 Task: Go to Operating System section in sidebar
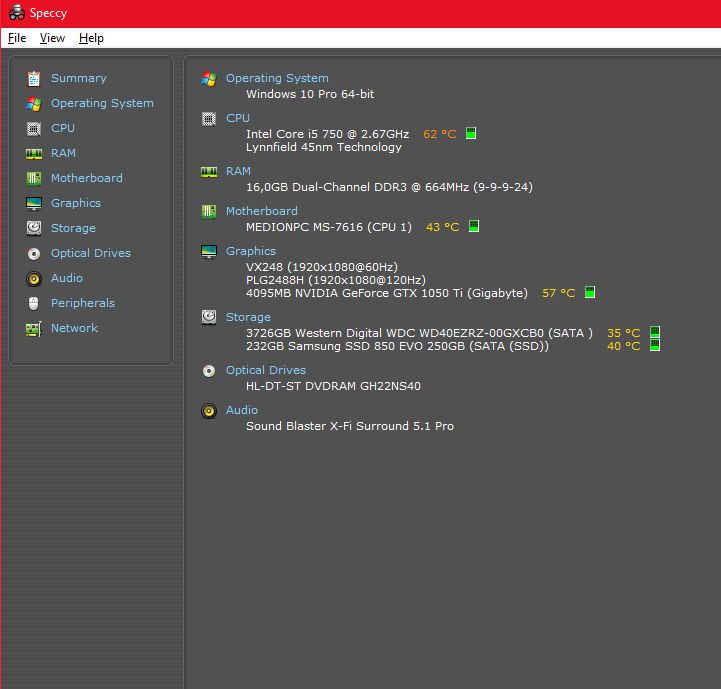(102, 103)
